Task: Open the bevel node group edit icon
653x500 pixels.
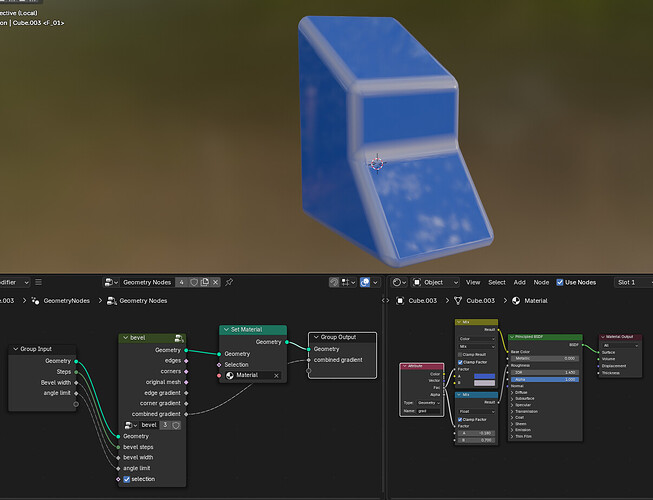Action: pos(179,338)
